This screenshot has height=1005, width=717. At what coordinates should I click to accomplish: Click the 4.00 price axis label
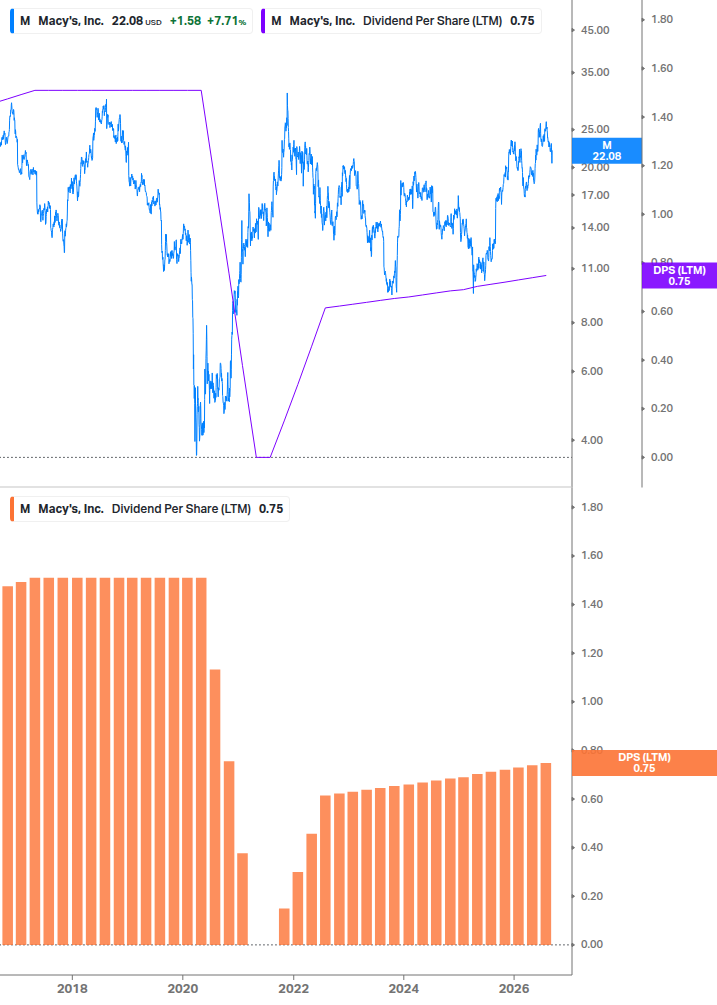[592, 440]
